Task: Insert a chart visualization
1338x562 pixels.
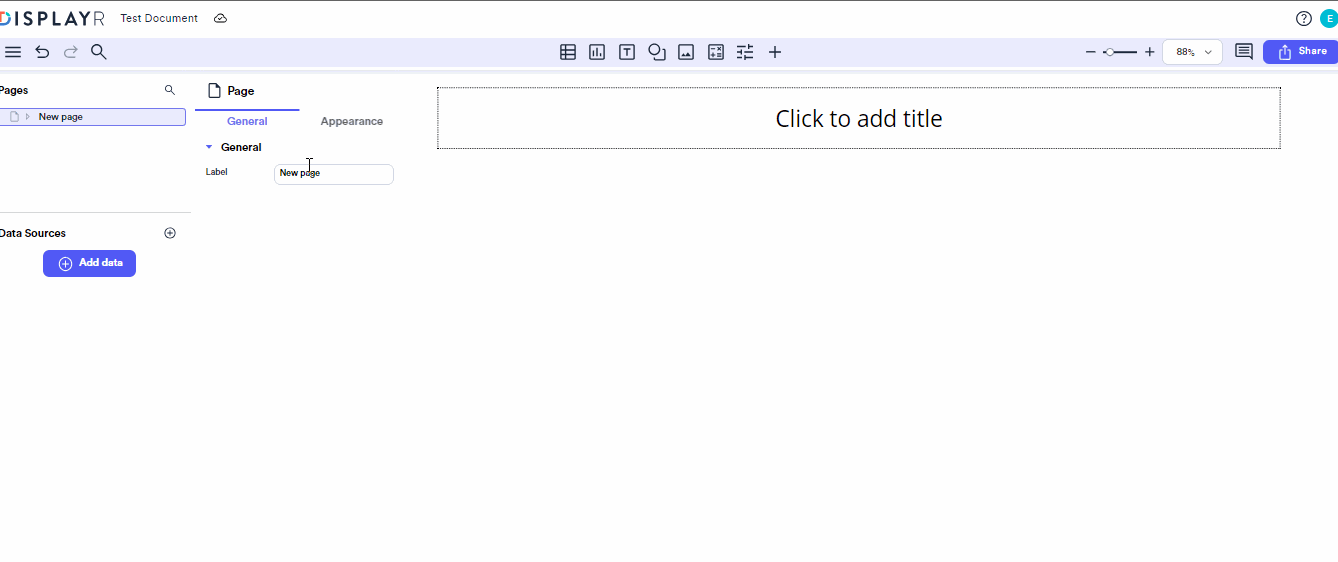Action: 597,52
